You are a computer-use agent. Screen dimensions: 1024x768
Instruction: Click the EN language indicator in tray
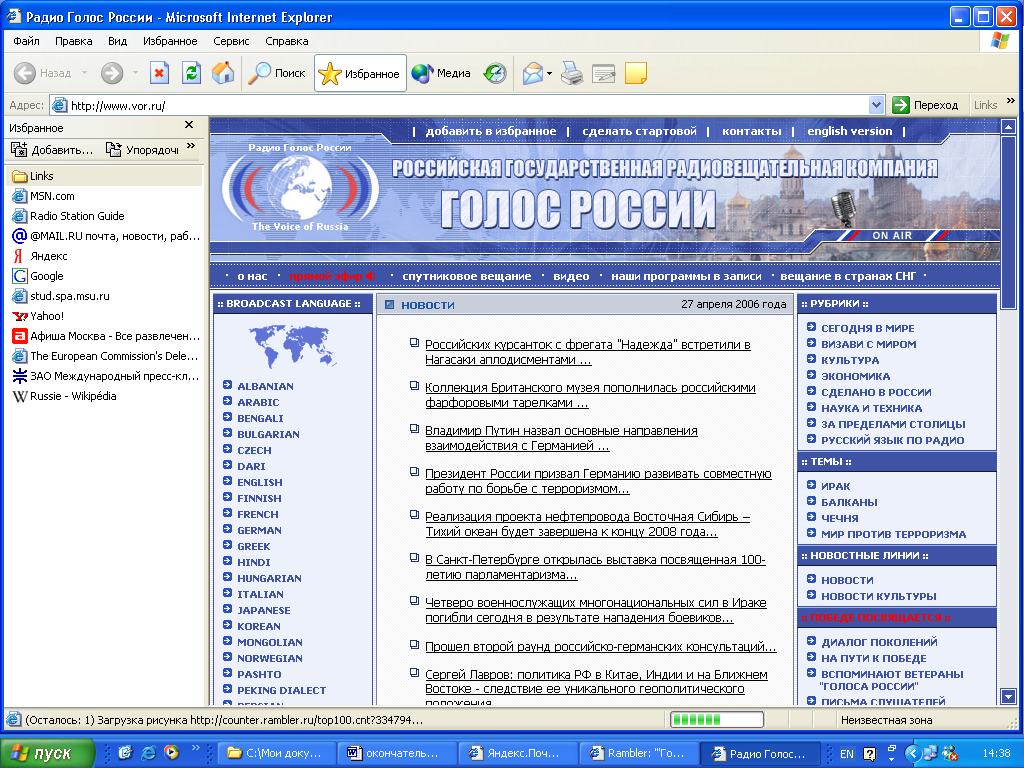coord(846,754)
